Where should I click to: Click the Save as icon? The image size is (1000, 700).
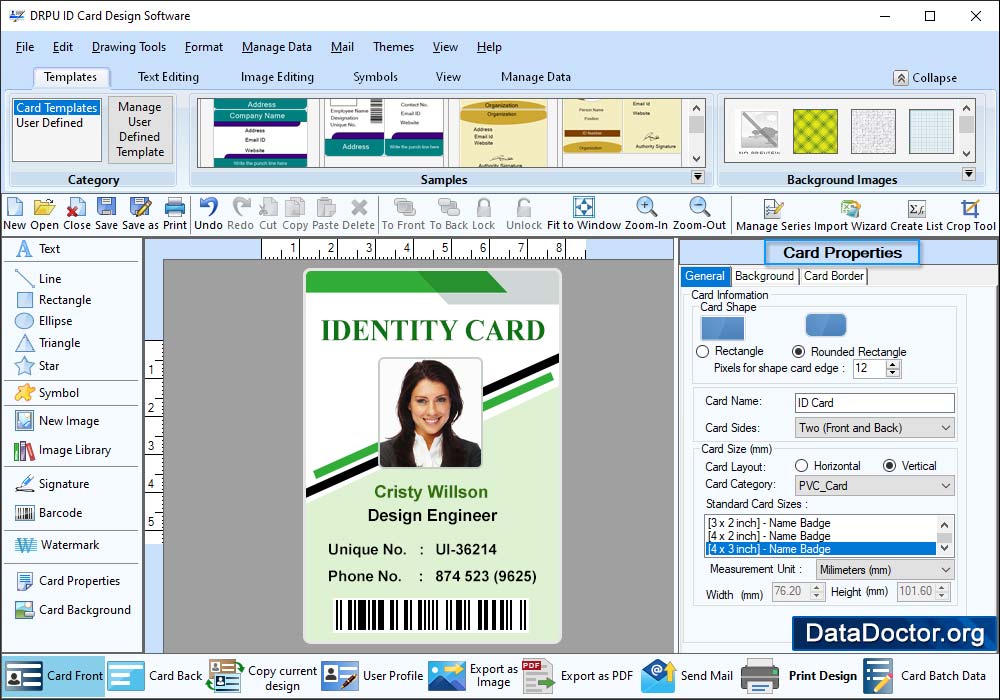point(140,208)
